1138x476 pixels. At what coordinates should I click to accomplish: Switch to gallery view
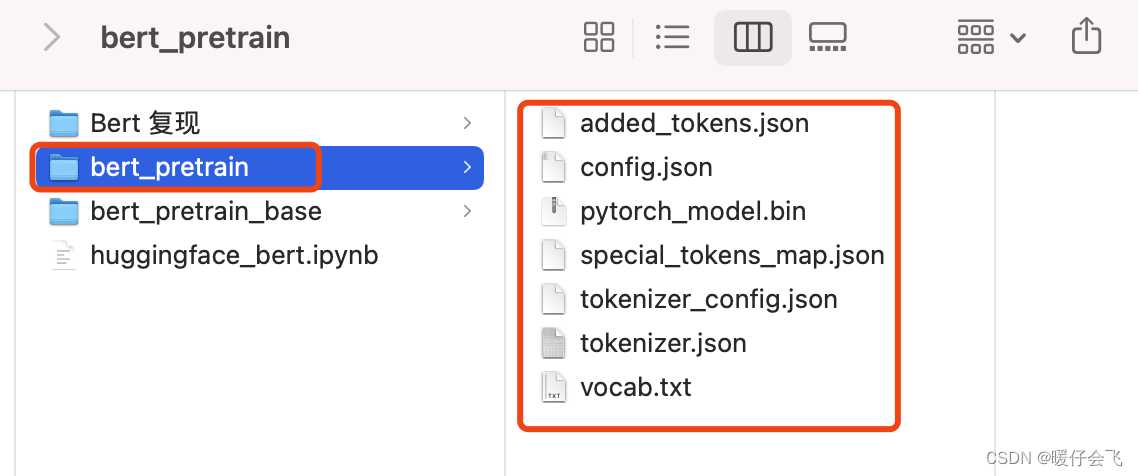(x=827, y=38)
